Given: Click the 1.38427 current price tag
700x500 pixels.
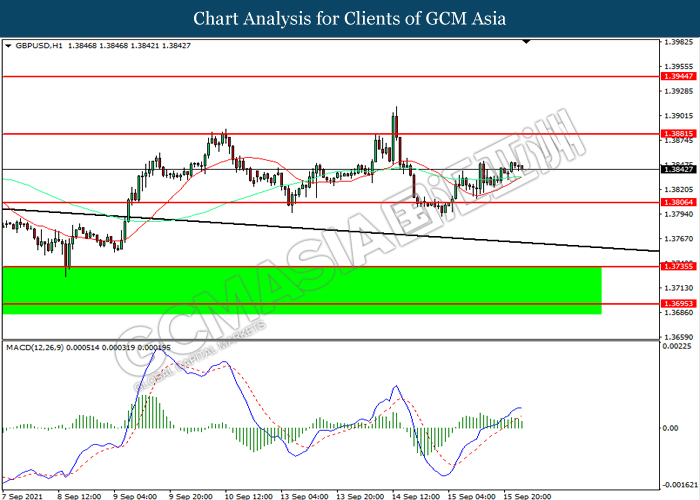Looking at the screenshot, I should (x=677, y=169).
